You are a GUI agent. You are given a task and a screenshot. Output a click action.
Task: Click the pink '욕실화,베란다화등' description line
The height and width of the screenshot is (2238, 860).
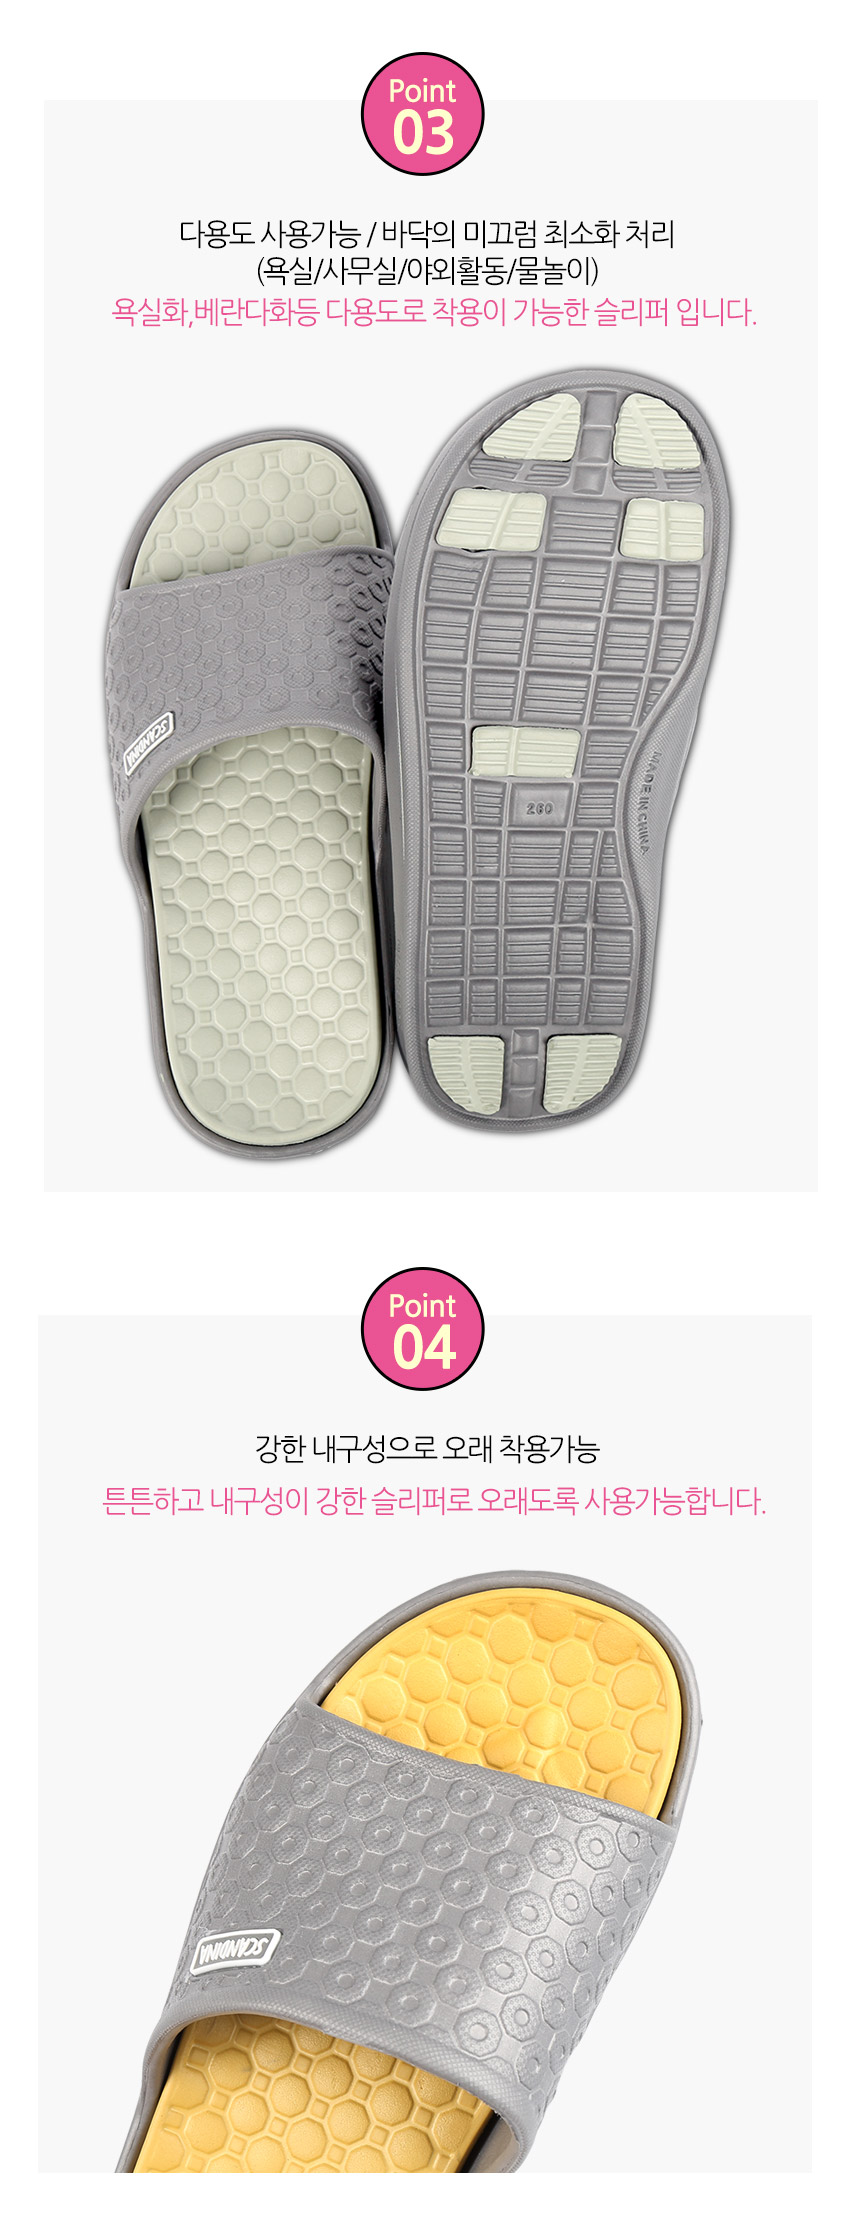434,312
